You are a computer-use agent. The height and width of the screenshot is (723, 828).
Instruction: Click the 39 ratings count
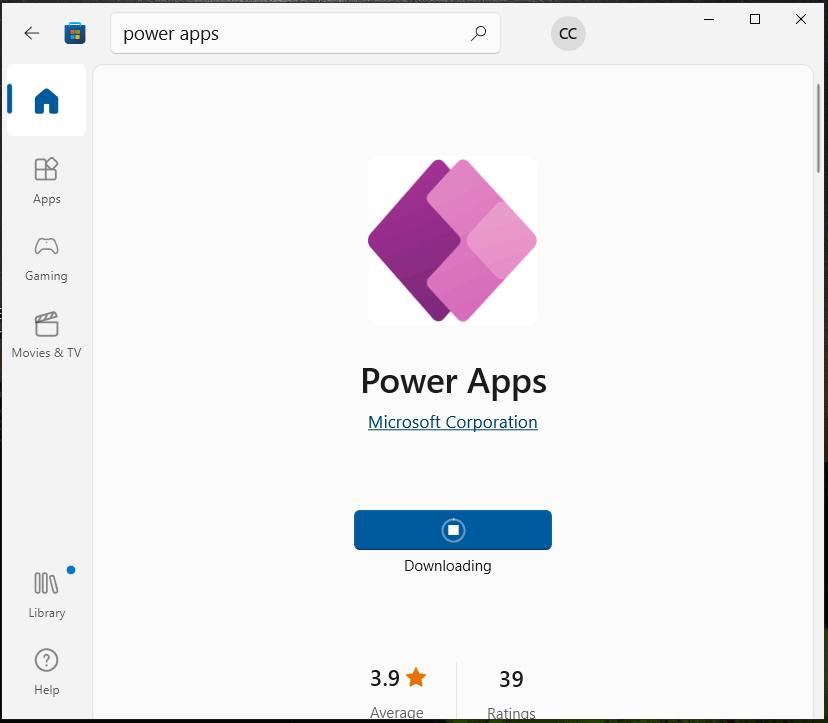[x=511, y=679]
